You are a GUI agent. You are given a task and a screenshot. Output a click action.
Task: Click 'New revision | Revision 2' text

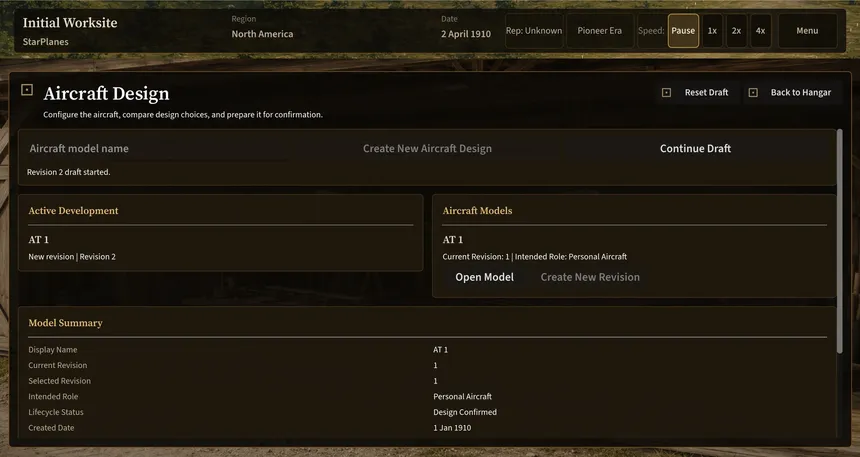72,257
